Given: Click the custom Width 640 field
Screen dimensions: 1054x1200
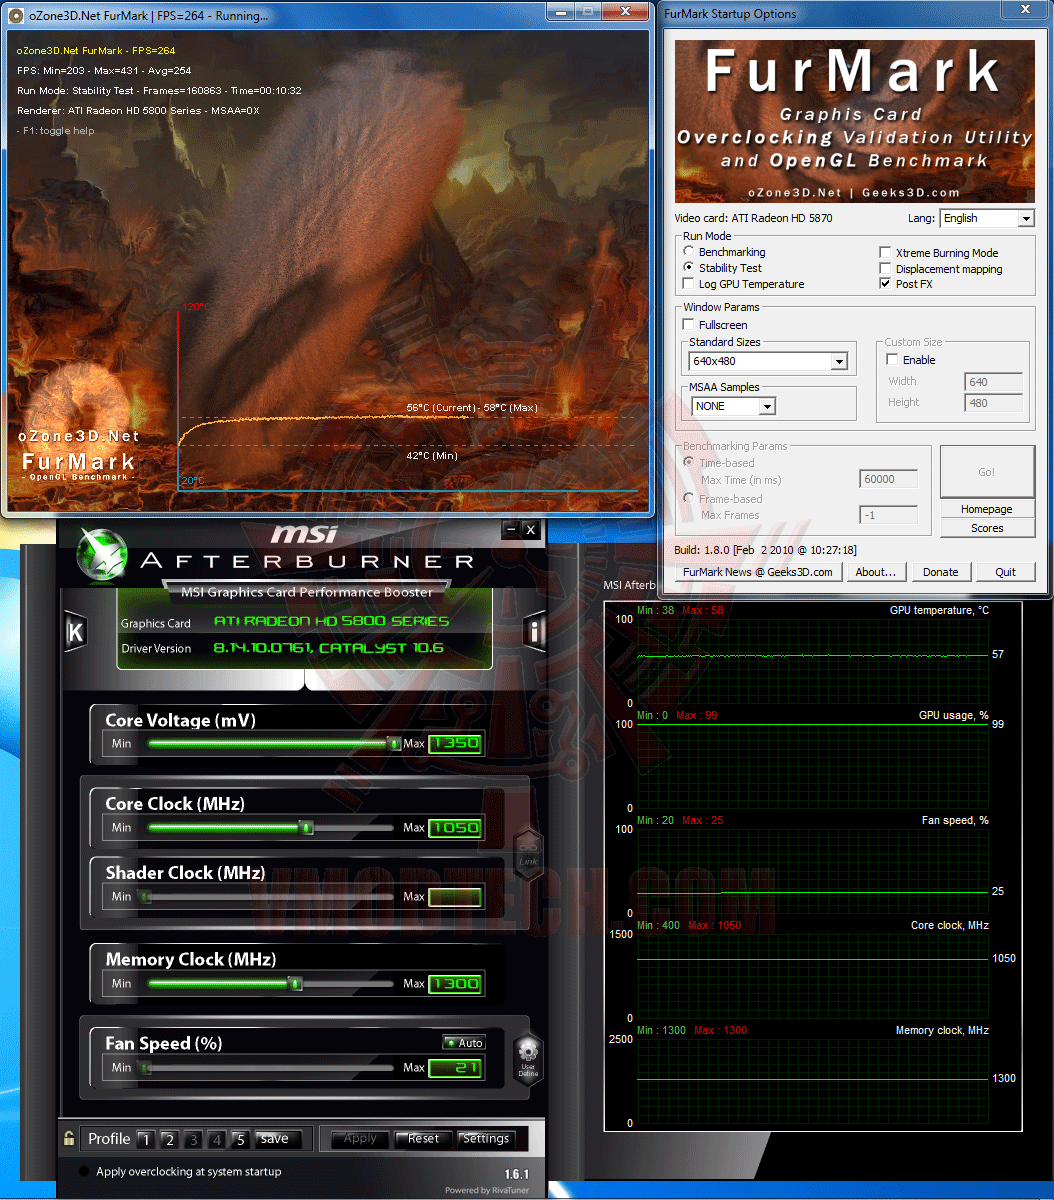Looking at the screenshot, I should pos(993,381).
